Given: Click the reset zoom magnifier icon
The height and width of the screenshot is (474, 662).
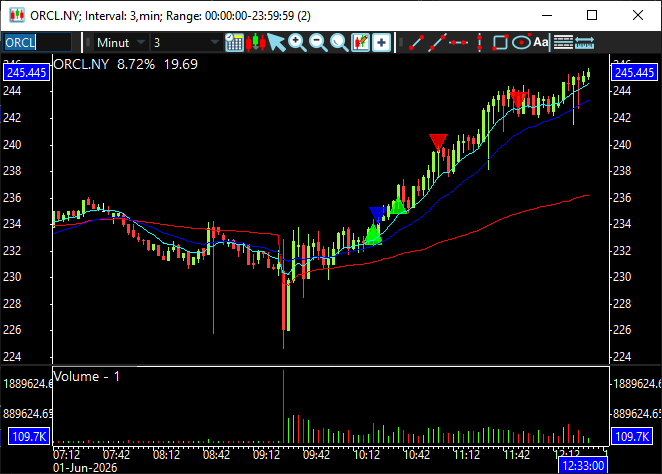Looking at the screenshot, I should coord(339,43).
